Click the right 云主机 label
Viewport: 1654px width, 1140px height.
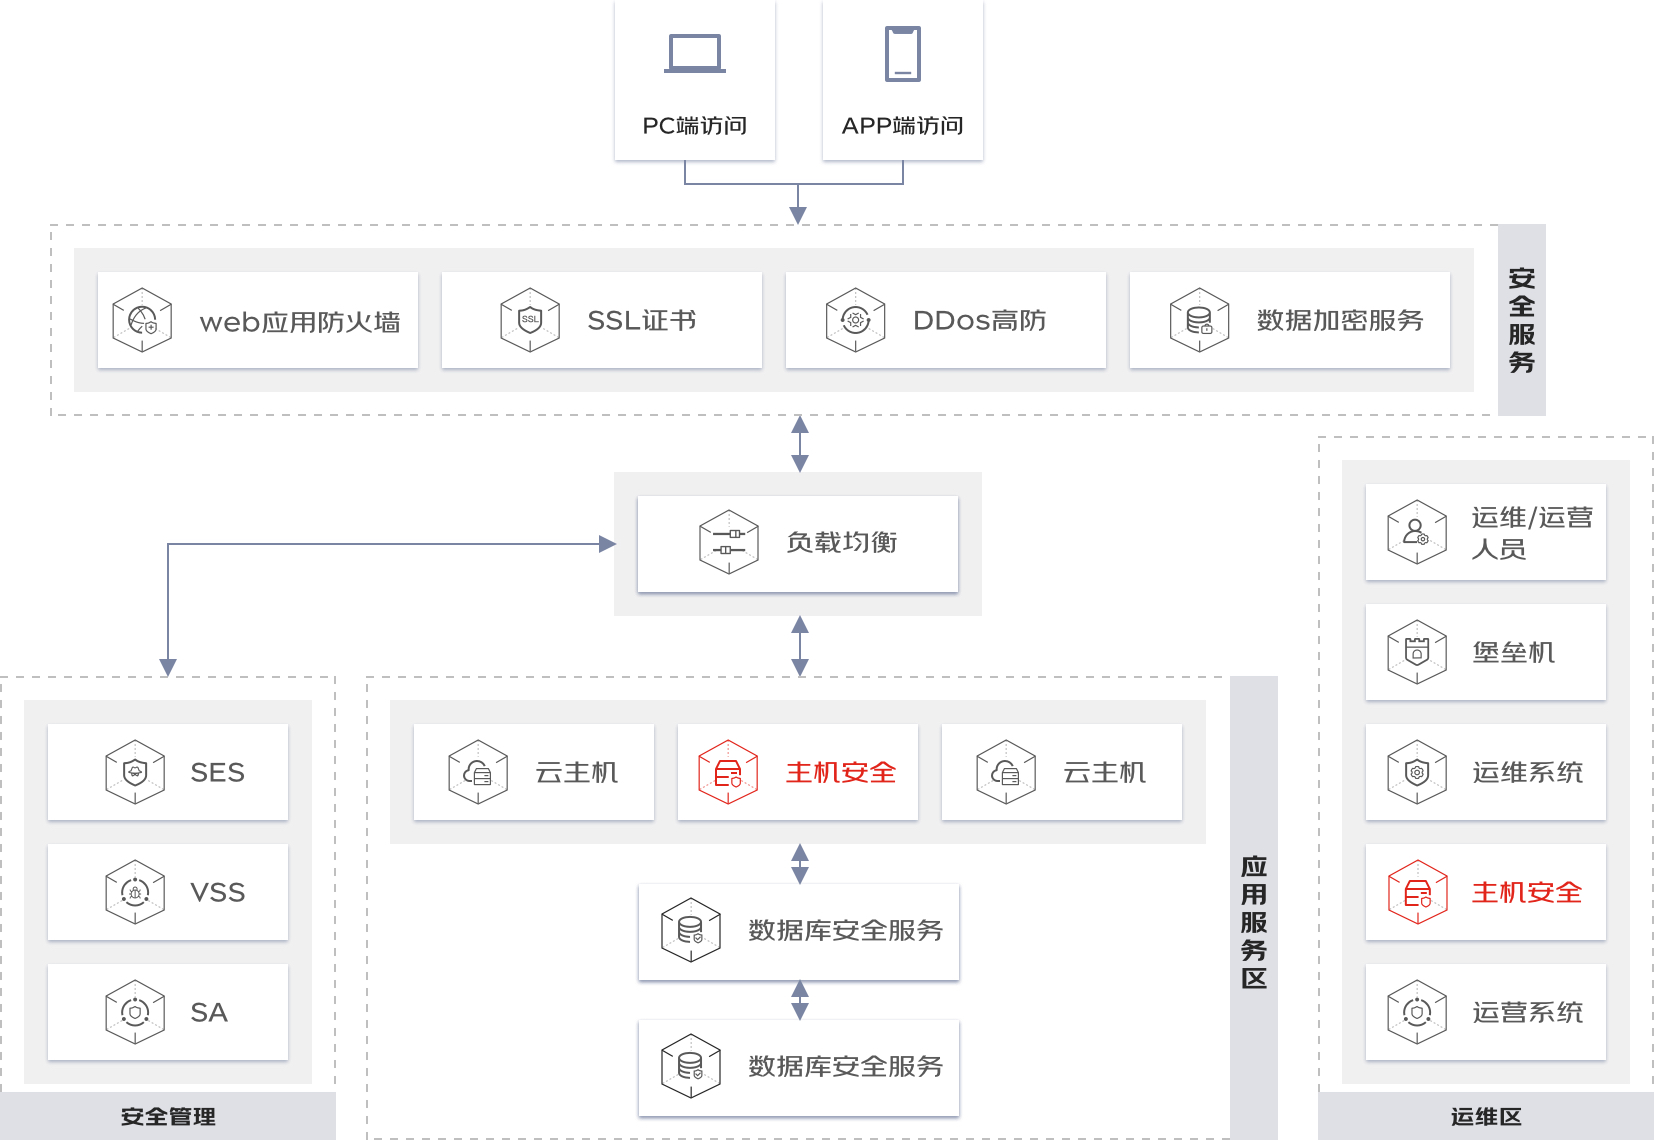[x=1105, y=773]
